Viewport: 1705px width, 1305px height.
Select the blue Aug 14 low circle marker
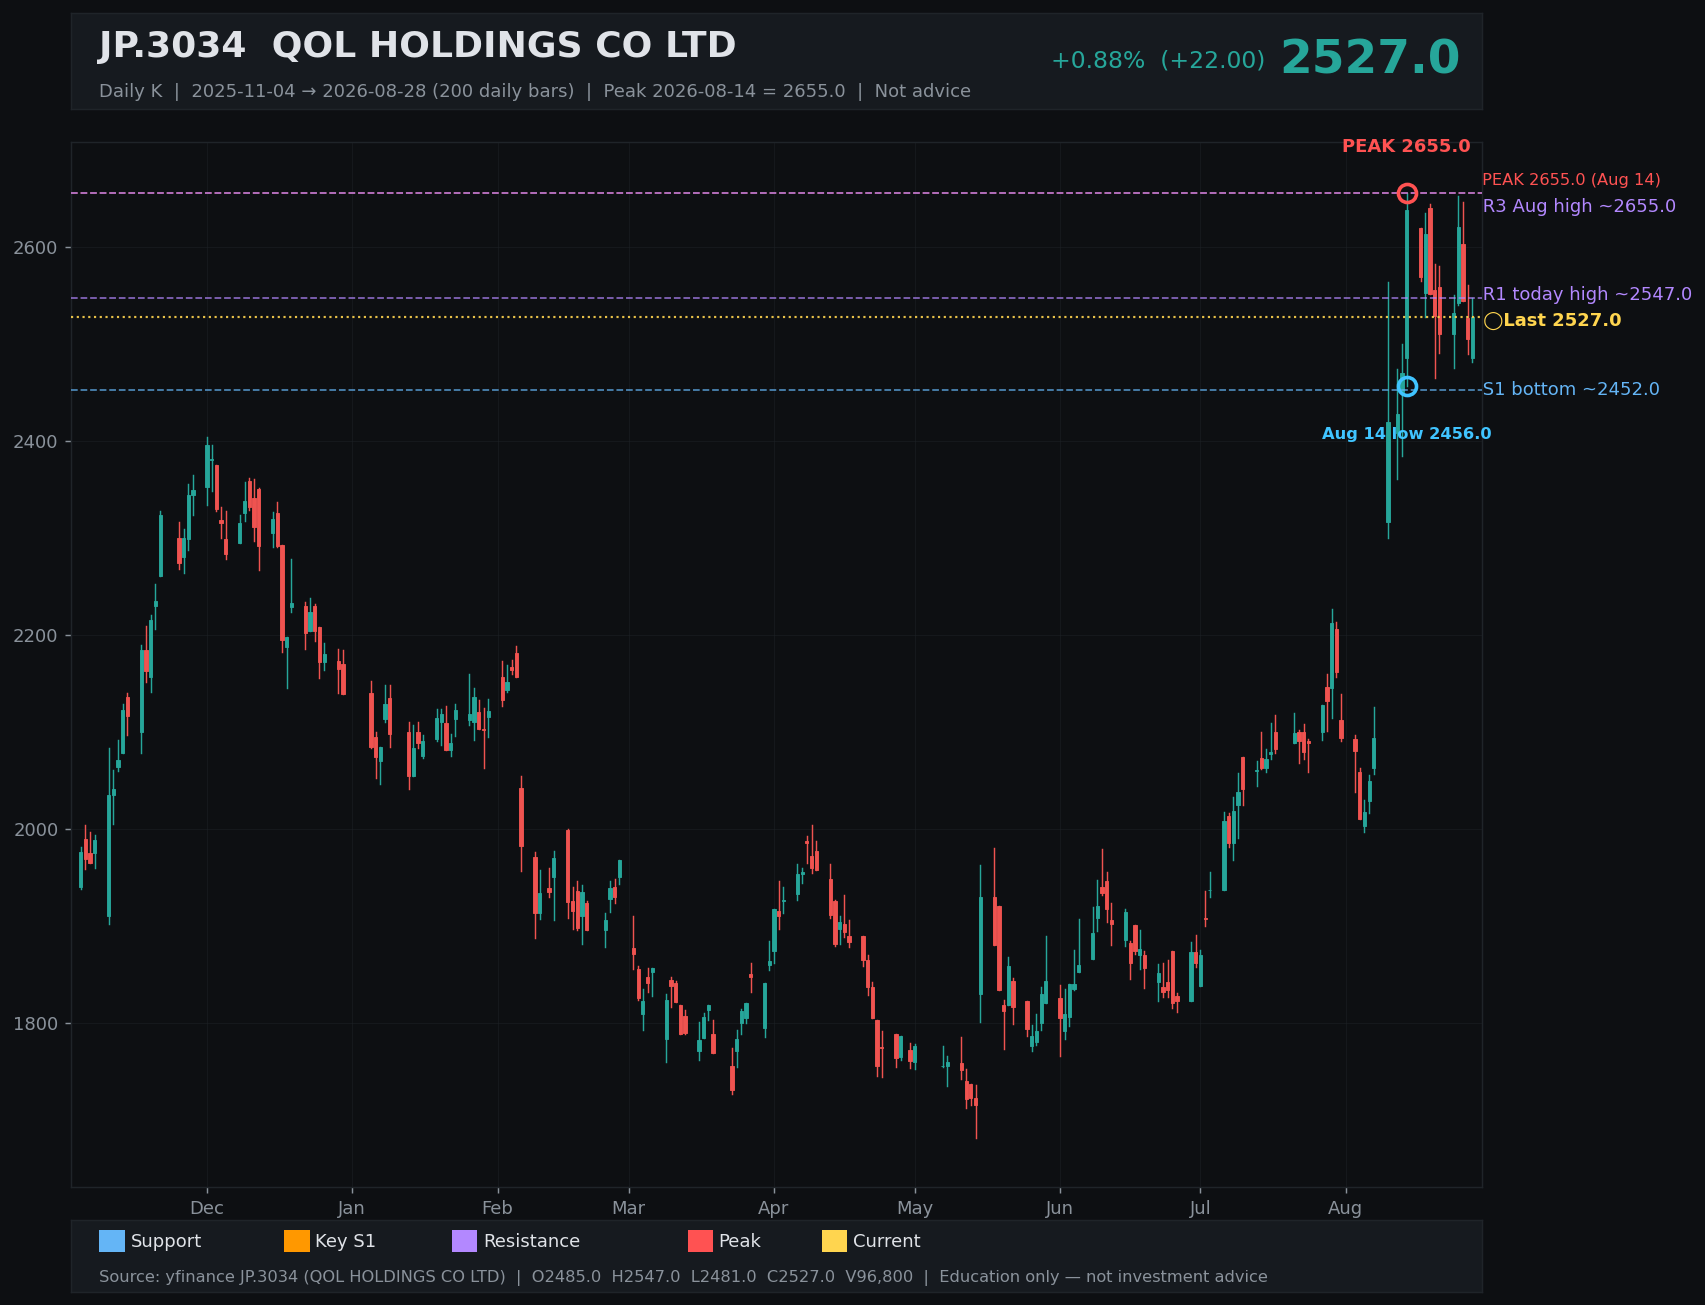pyautogui.click(x=1407, y=386)
